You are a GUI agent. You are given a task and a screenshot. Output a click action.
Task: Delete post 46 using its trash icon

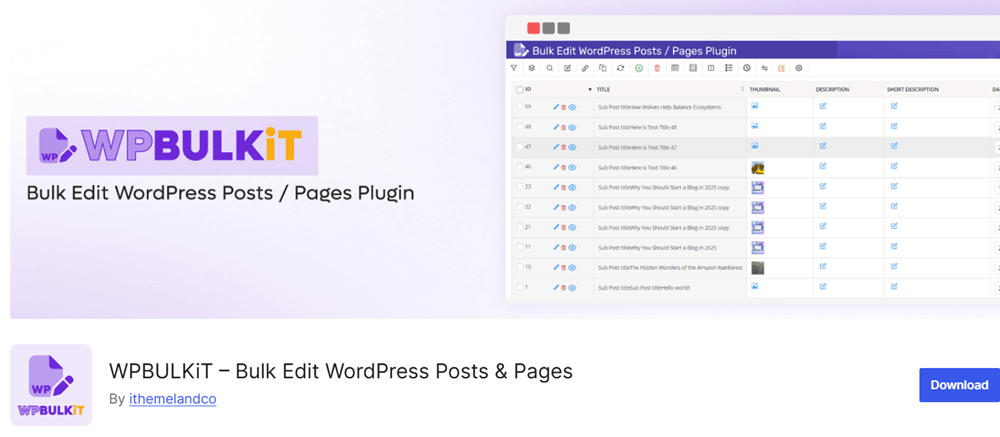click(x=564, y=167)
